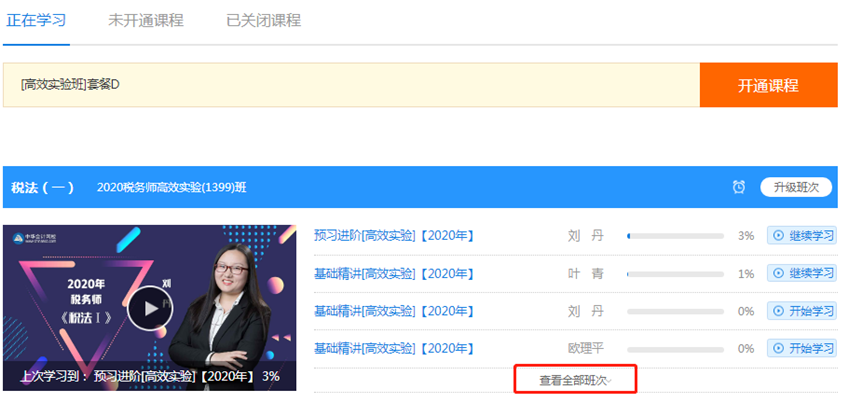This screenshot has height=403, width=848.
Task: Expand 查看全部班次 to show all classes
Action: pyautogui.click(x=575, y=381)
